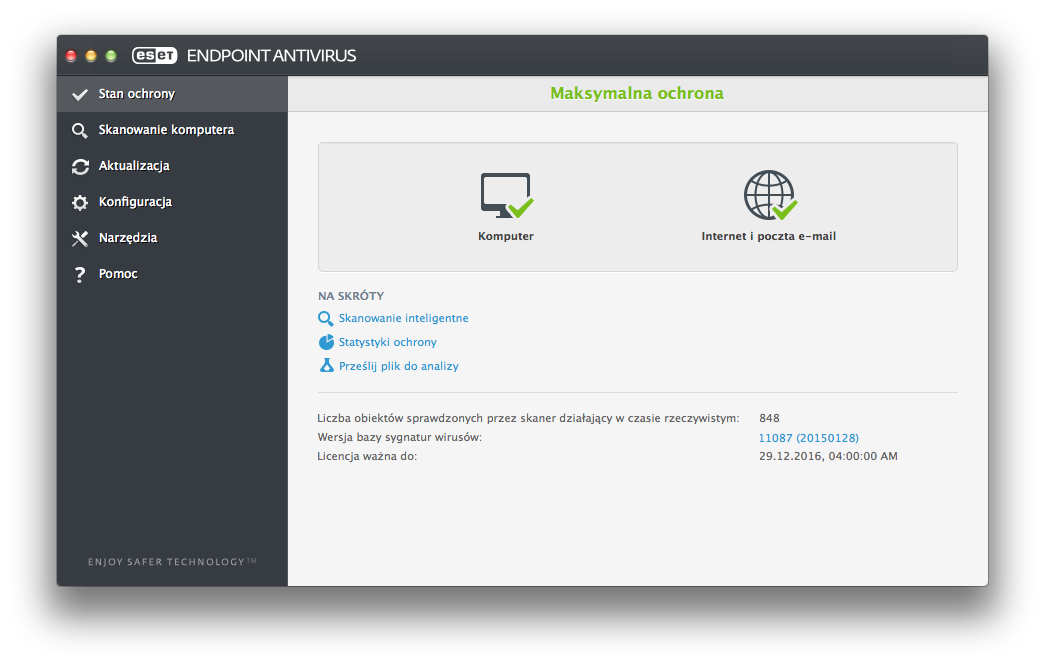
Task: Click the NA SKRÓTY heading
Action: (351, 296)
